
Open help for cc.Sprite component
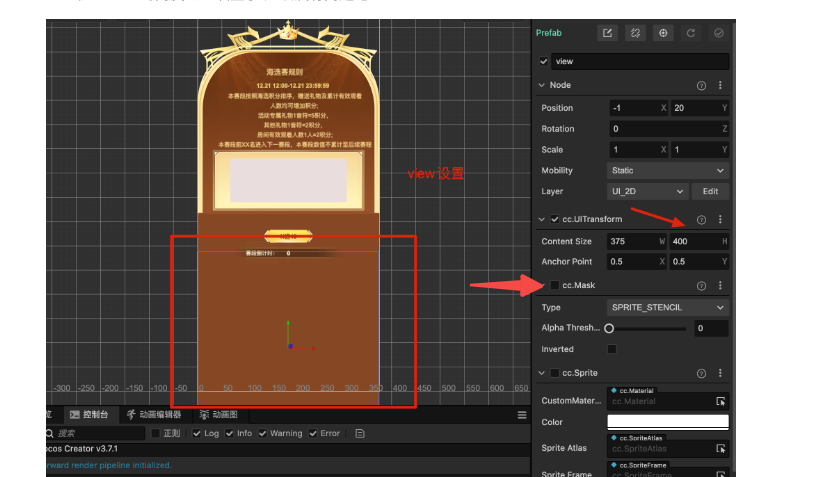click(x=701, y=374)
